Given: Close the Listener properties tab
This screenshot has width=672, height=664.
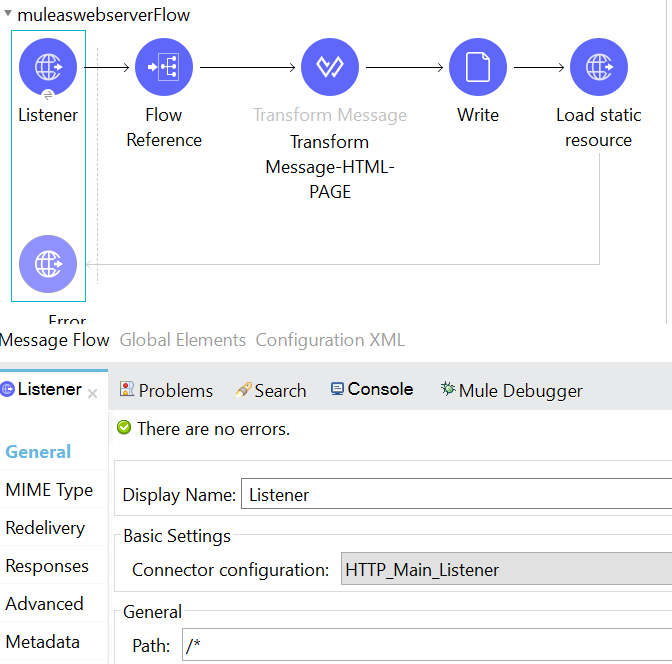Looking at the screenshot, I should [93, 393].
